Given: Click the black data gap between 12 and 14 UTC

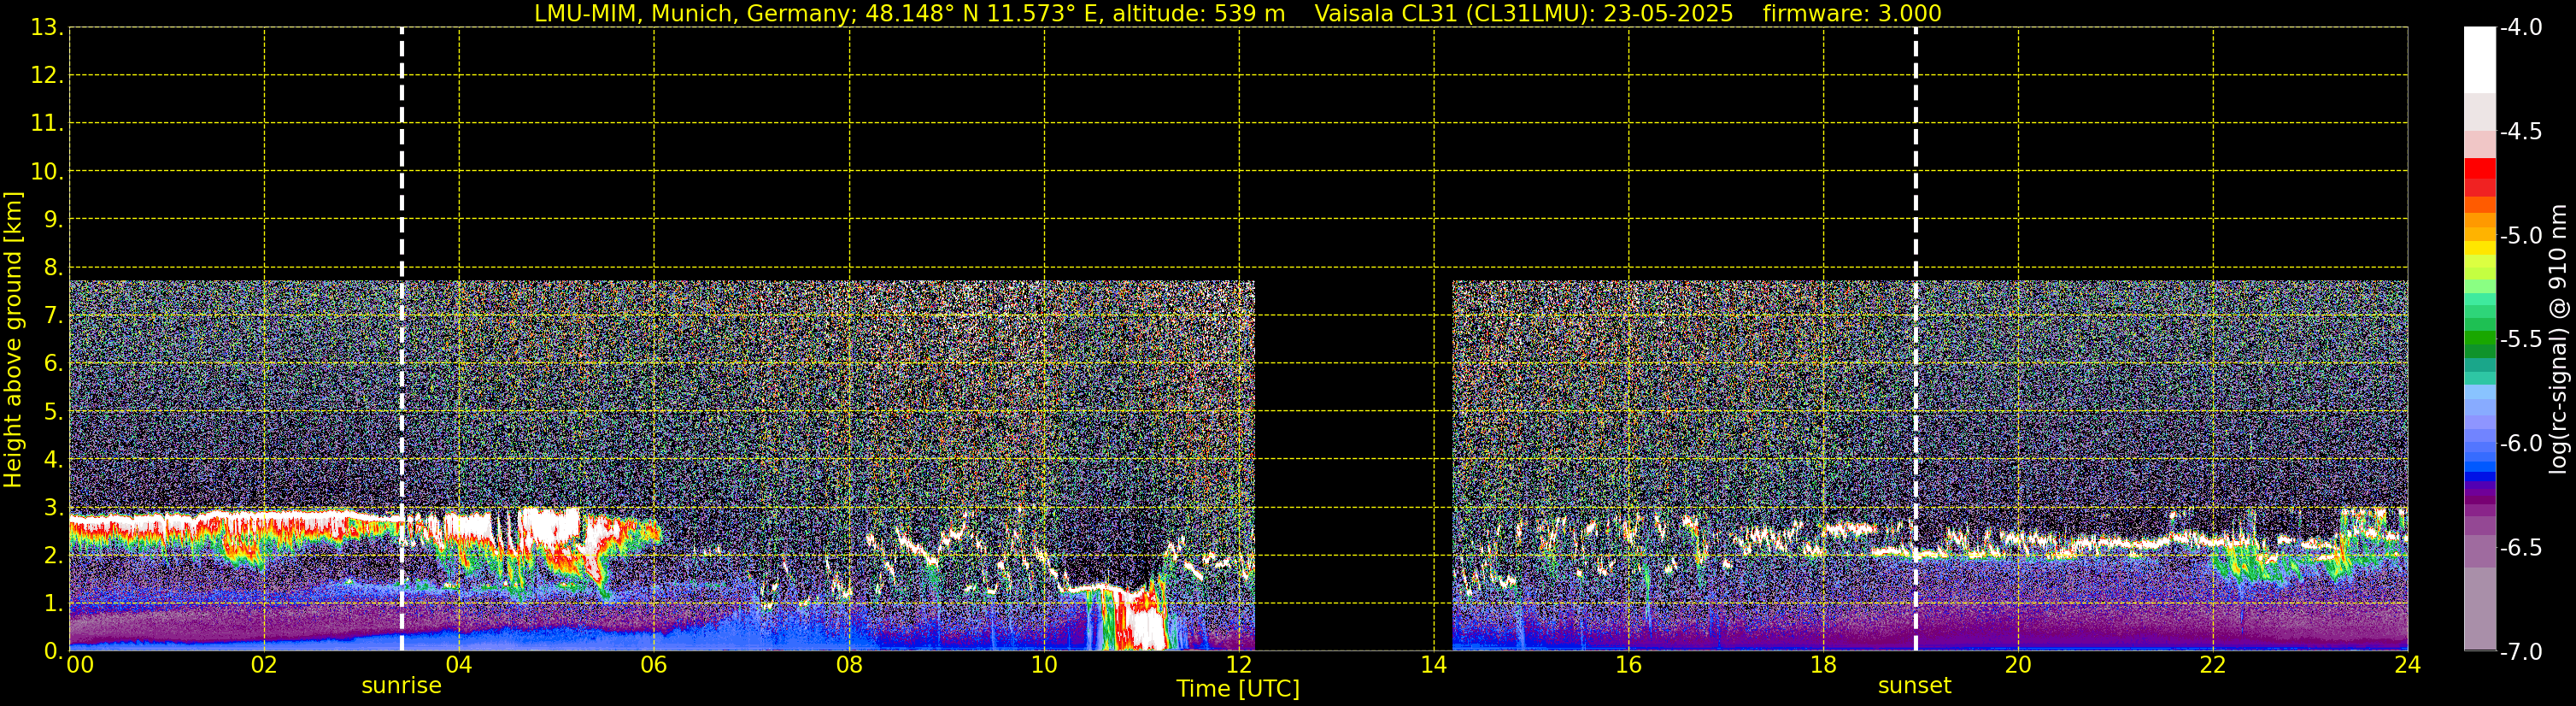Looking at the screenshot, I should (1353, 465).
